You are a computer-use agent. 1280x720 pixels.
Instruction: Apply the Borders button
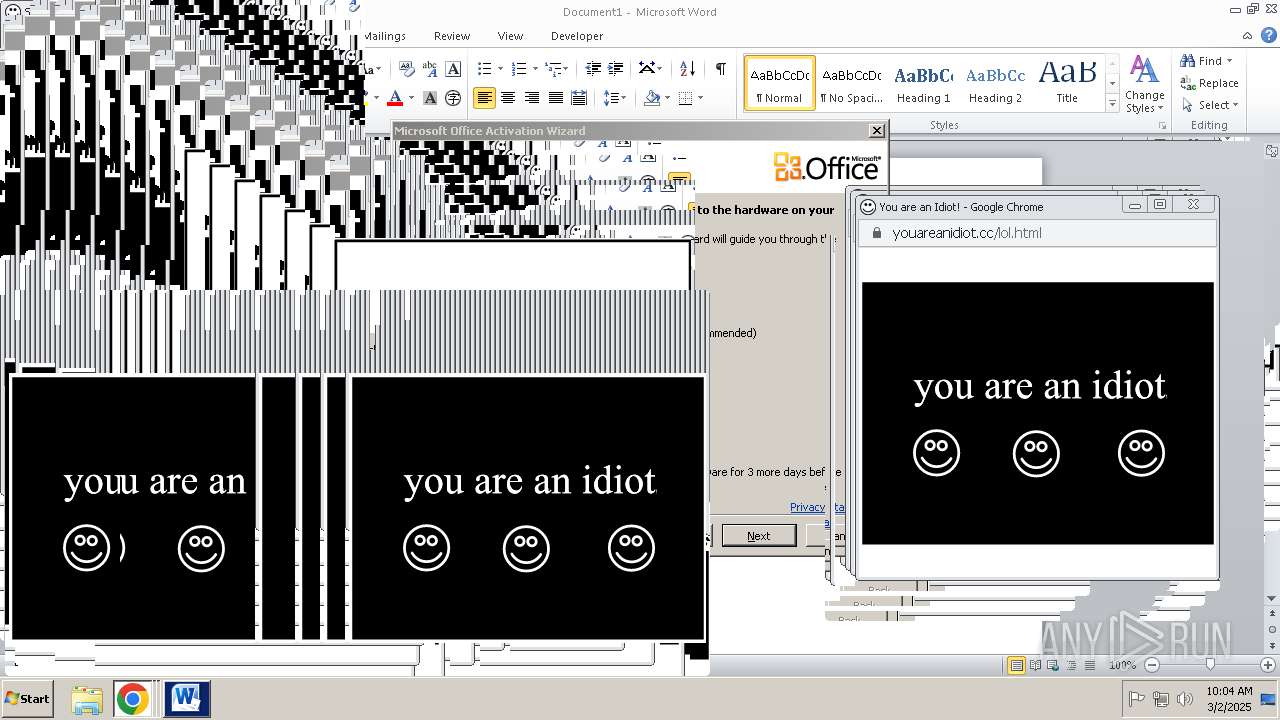pos(685,98)
